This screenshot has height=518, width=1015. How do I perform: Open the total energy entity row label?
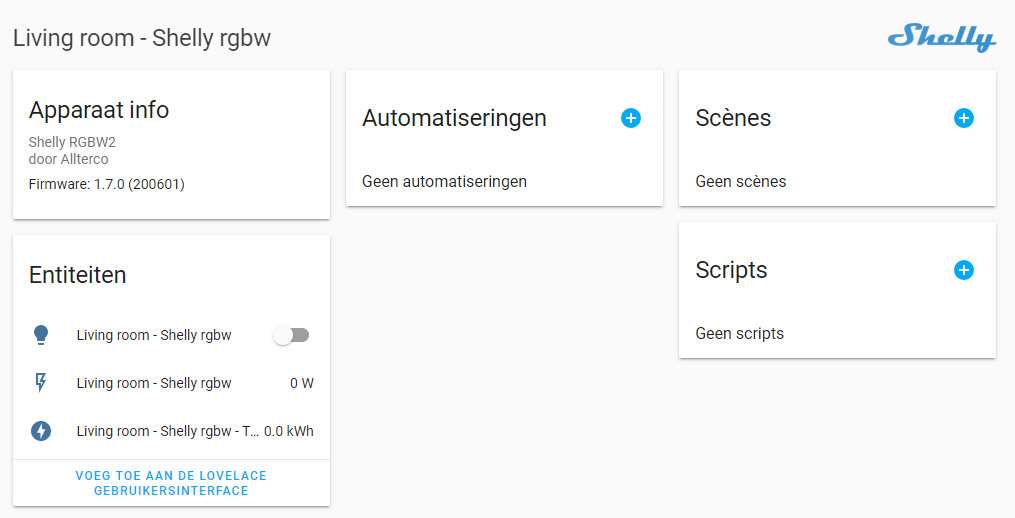pos(167,431)
